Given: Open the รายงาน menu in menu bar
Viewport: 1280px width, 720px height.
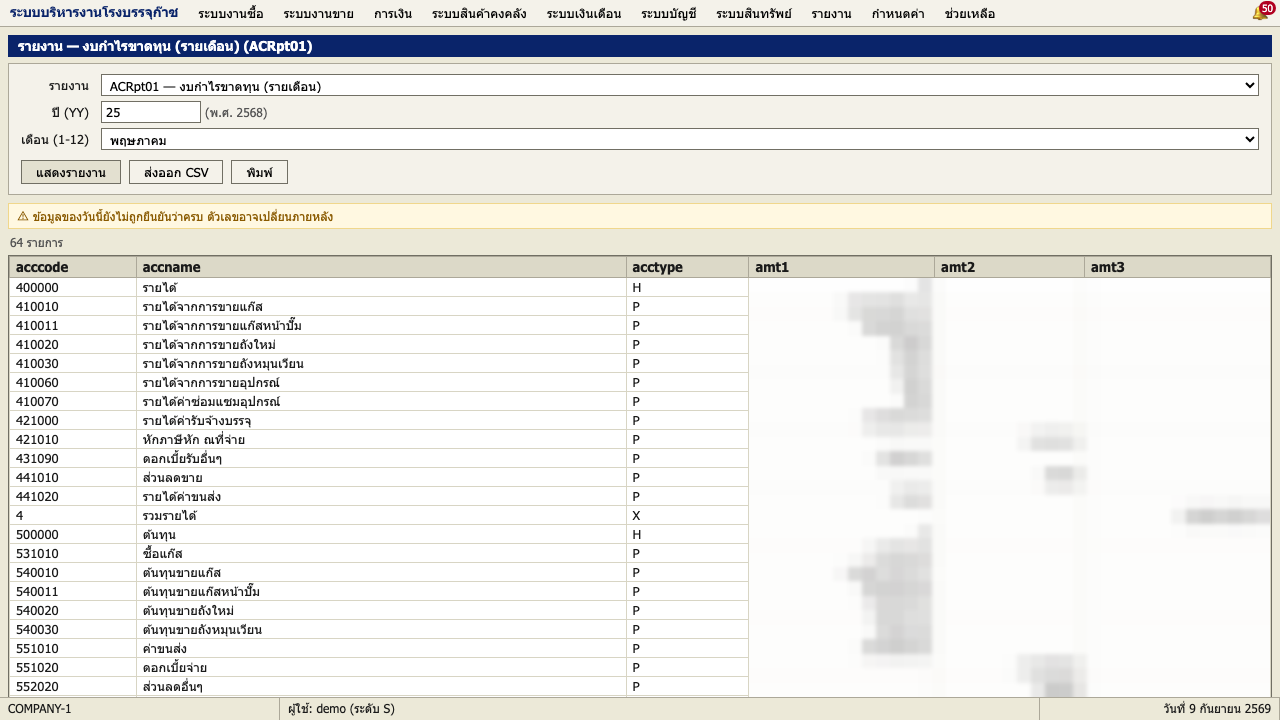Looking at the screenshot, I should point(831,13).
